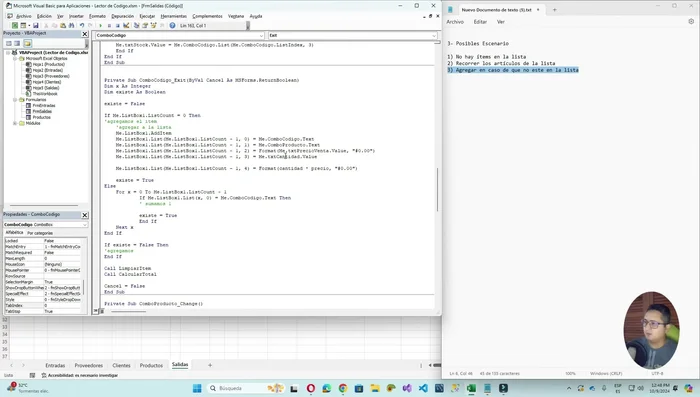Image resolution: width=700 pixels, height=397 pixels.
Task: Select Hoja5 (Salidas) in project tree
Action: click(x=46, y=88)
